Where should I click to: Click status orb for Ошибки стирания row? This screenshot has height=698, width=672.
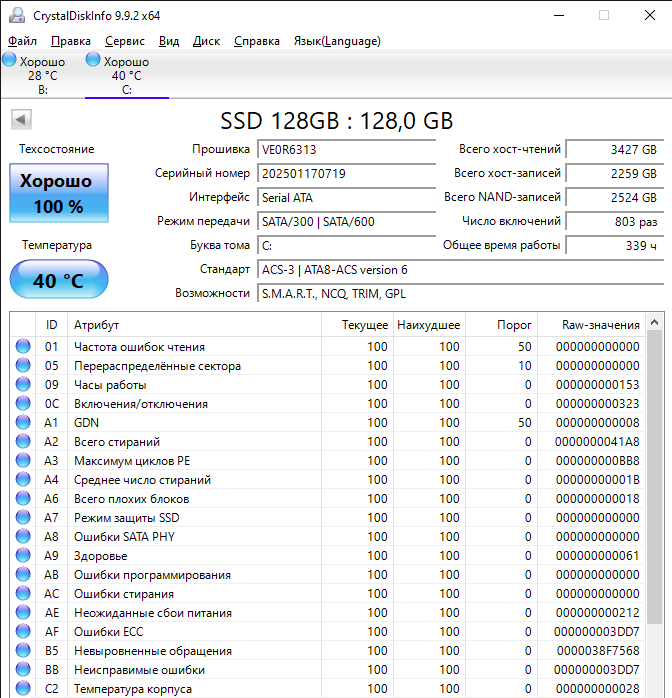point(23,593)
